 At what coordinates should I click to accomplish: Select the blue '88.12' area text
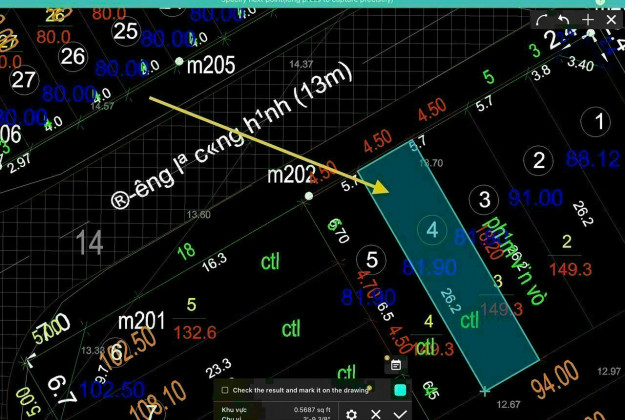coord(593,159)
